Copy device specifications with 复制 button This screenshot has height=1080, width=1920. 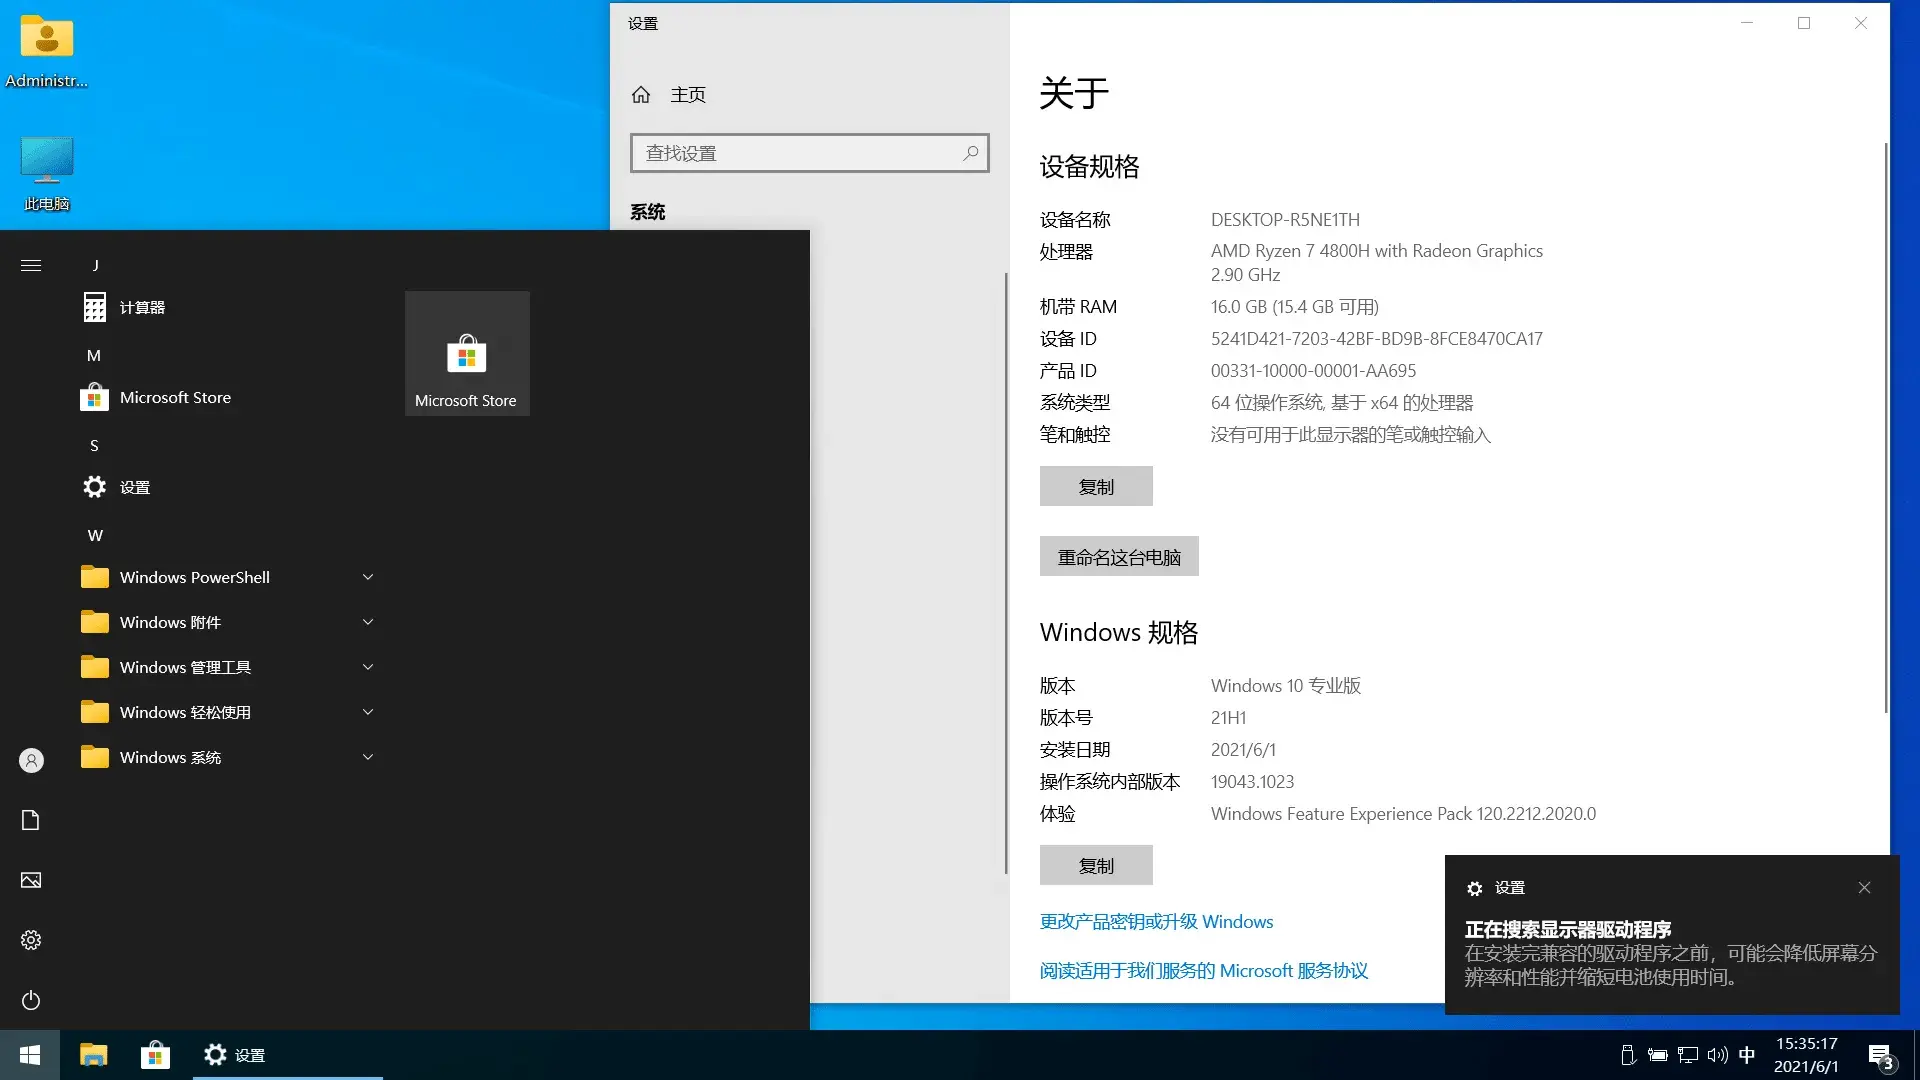tap(1096, 486)
